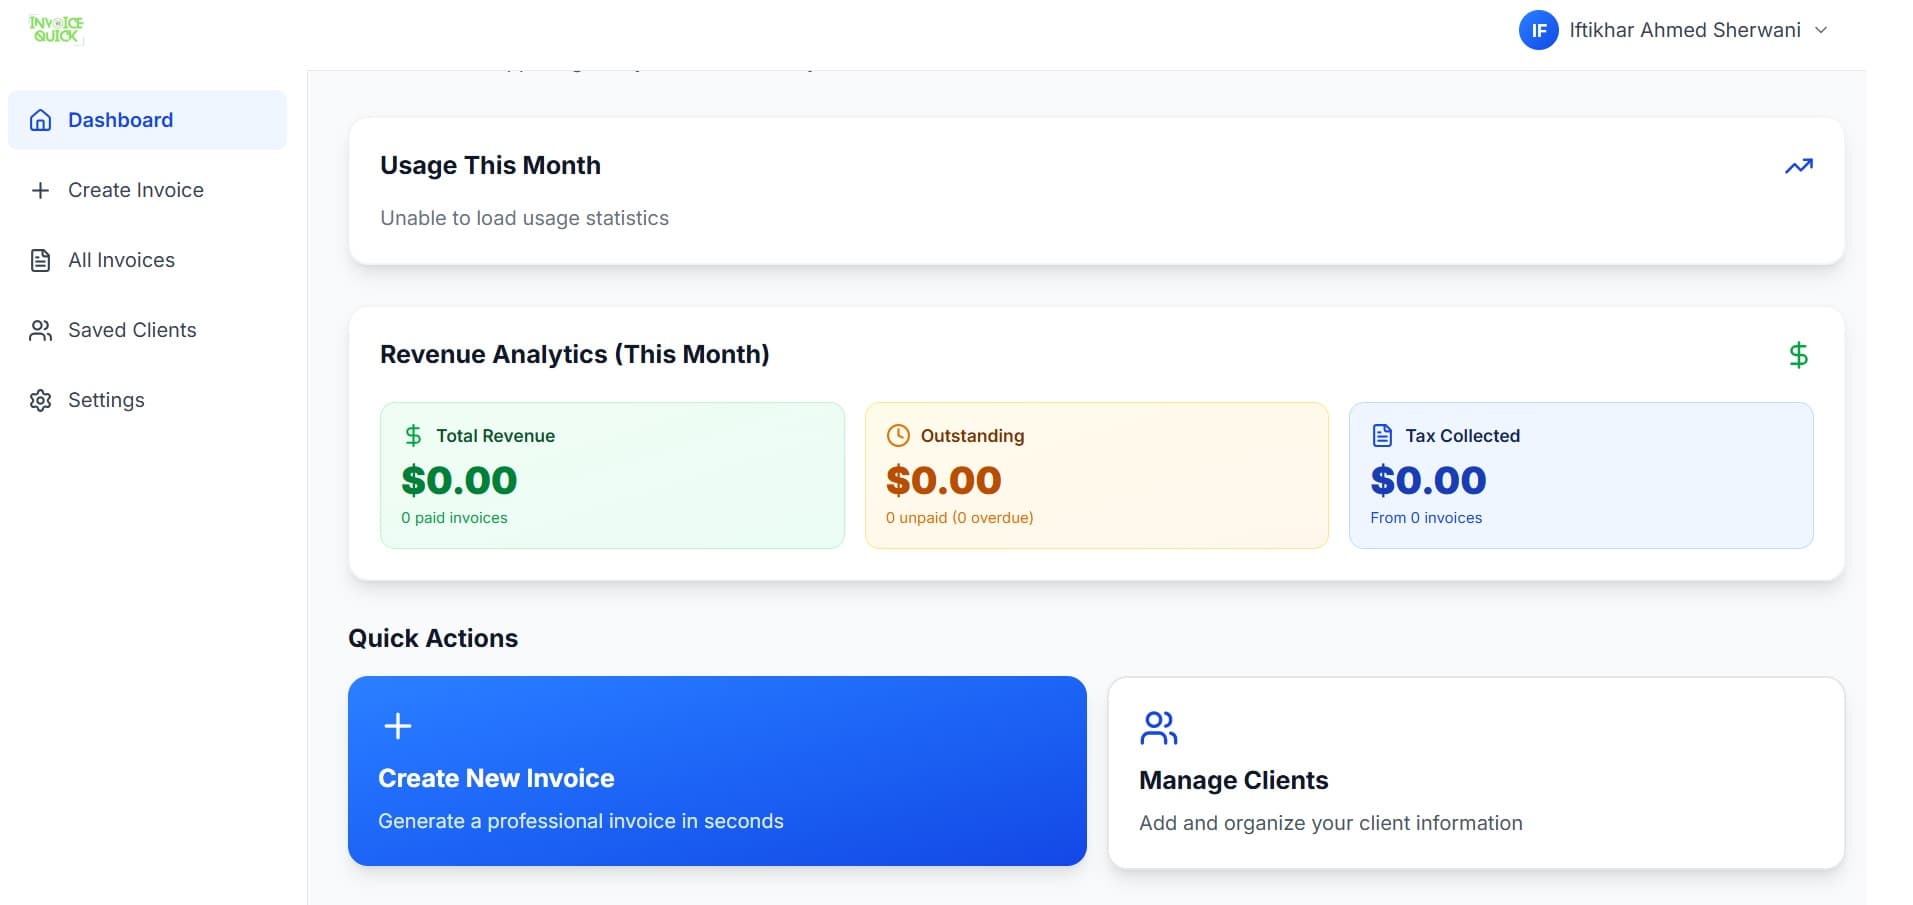Screen dimensions: 1913x905
Task: Click the plus icon on Create New Invoice card
Action: (397, 725)
